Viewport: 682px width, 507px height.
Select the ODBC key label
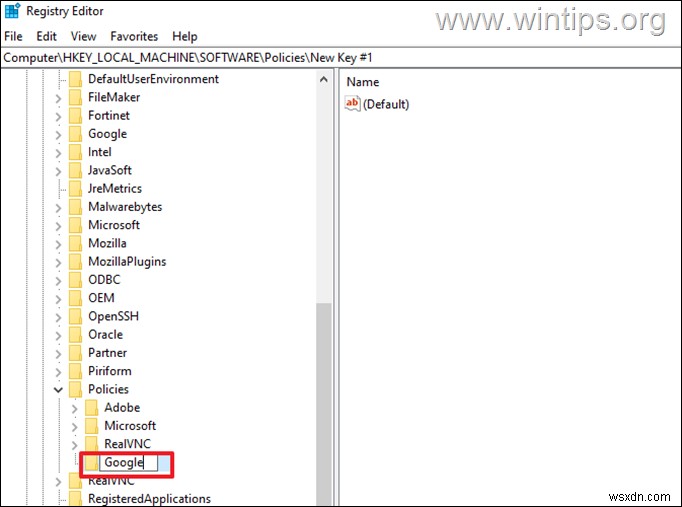(104, 280)
